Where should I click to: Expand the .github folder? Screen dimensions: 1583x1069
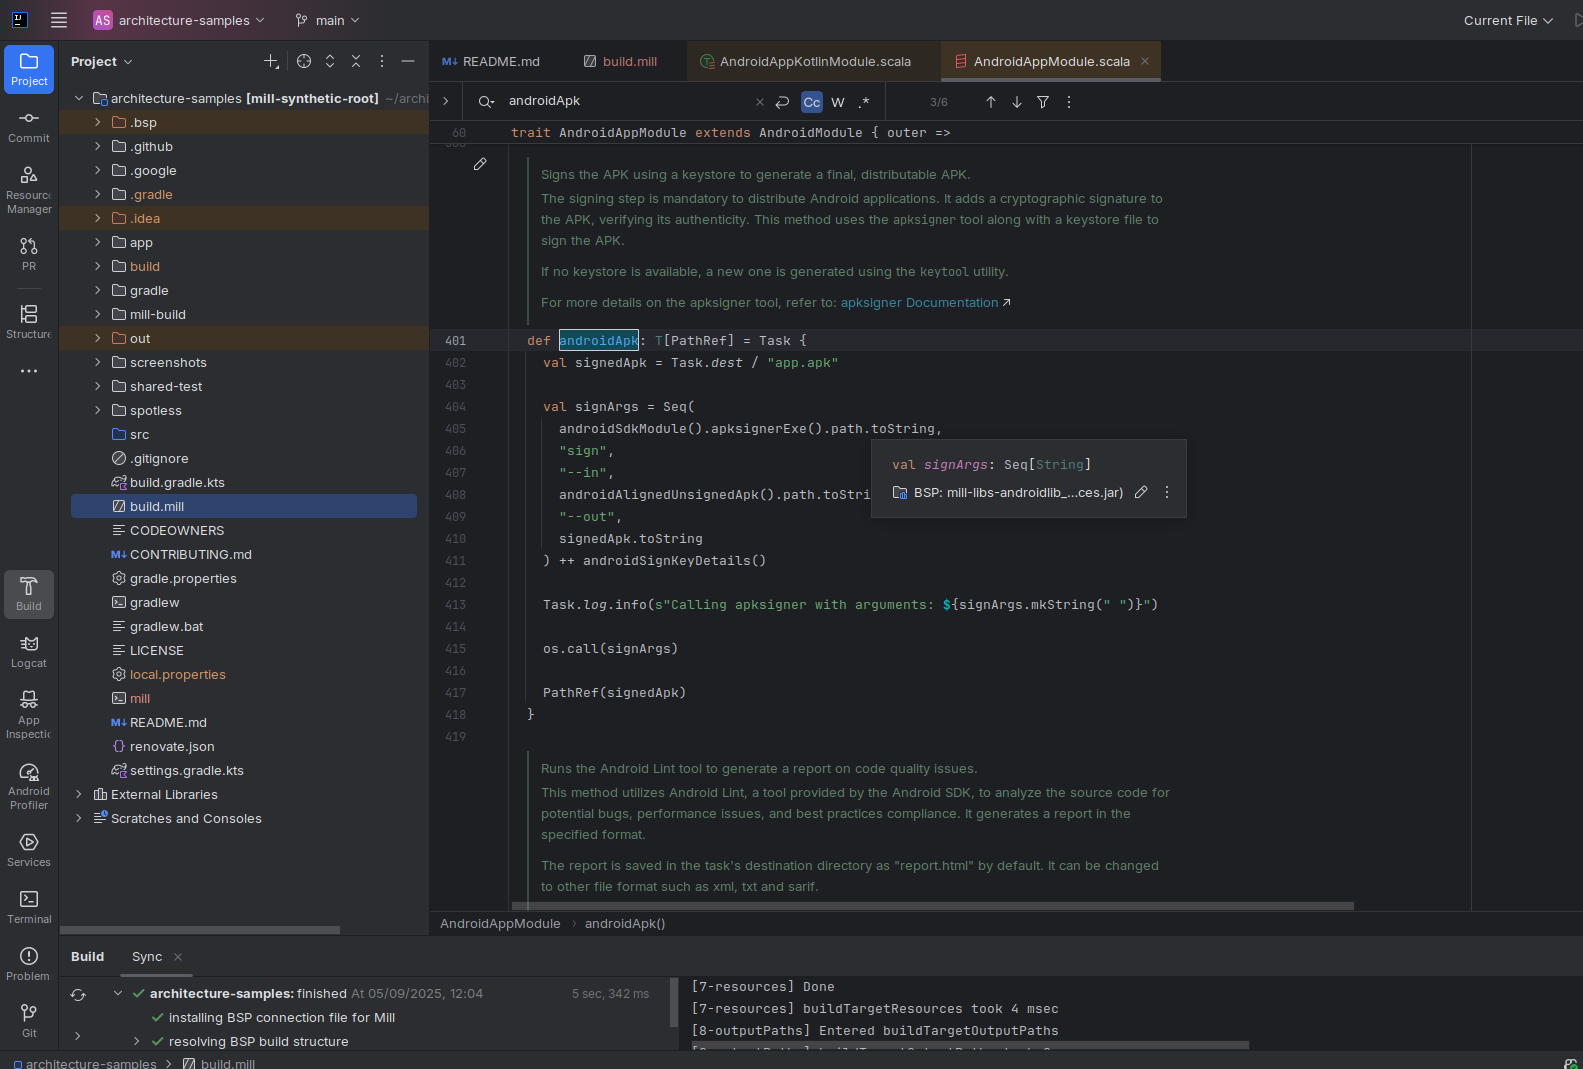coord(98,146)
